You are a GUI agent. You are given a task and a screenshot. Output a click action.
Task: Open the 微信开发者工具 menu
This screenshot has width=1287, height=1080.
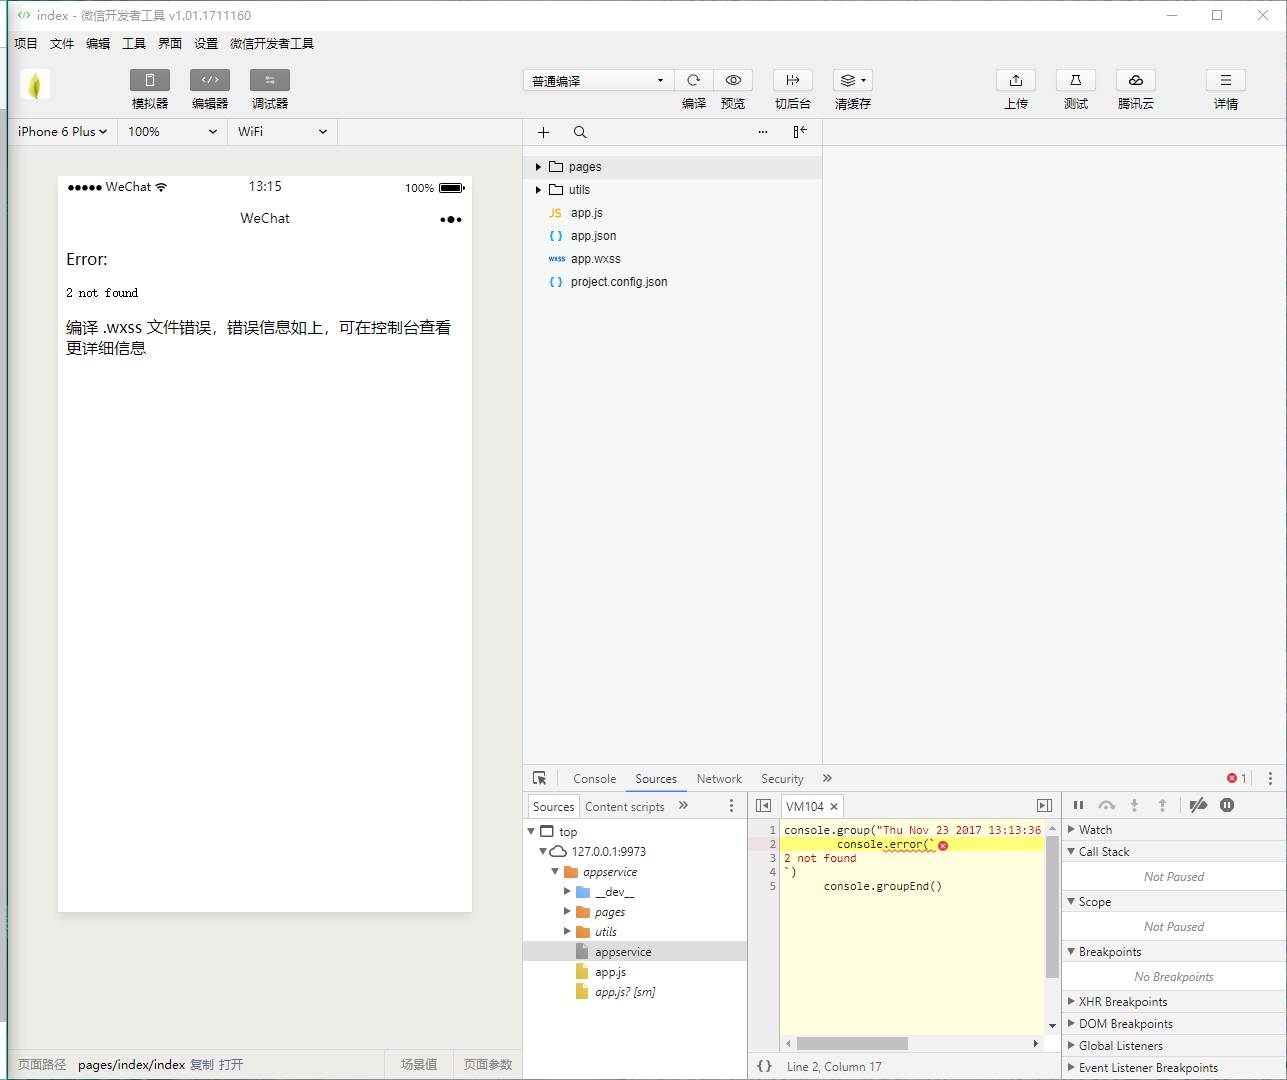coord(272,43)
